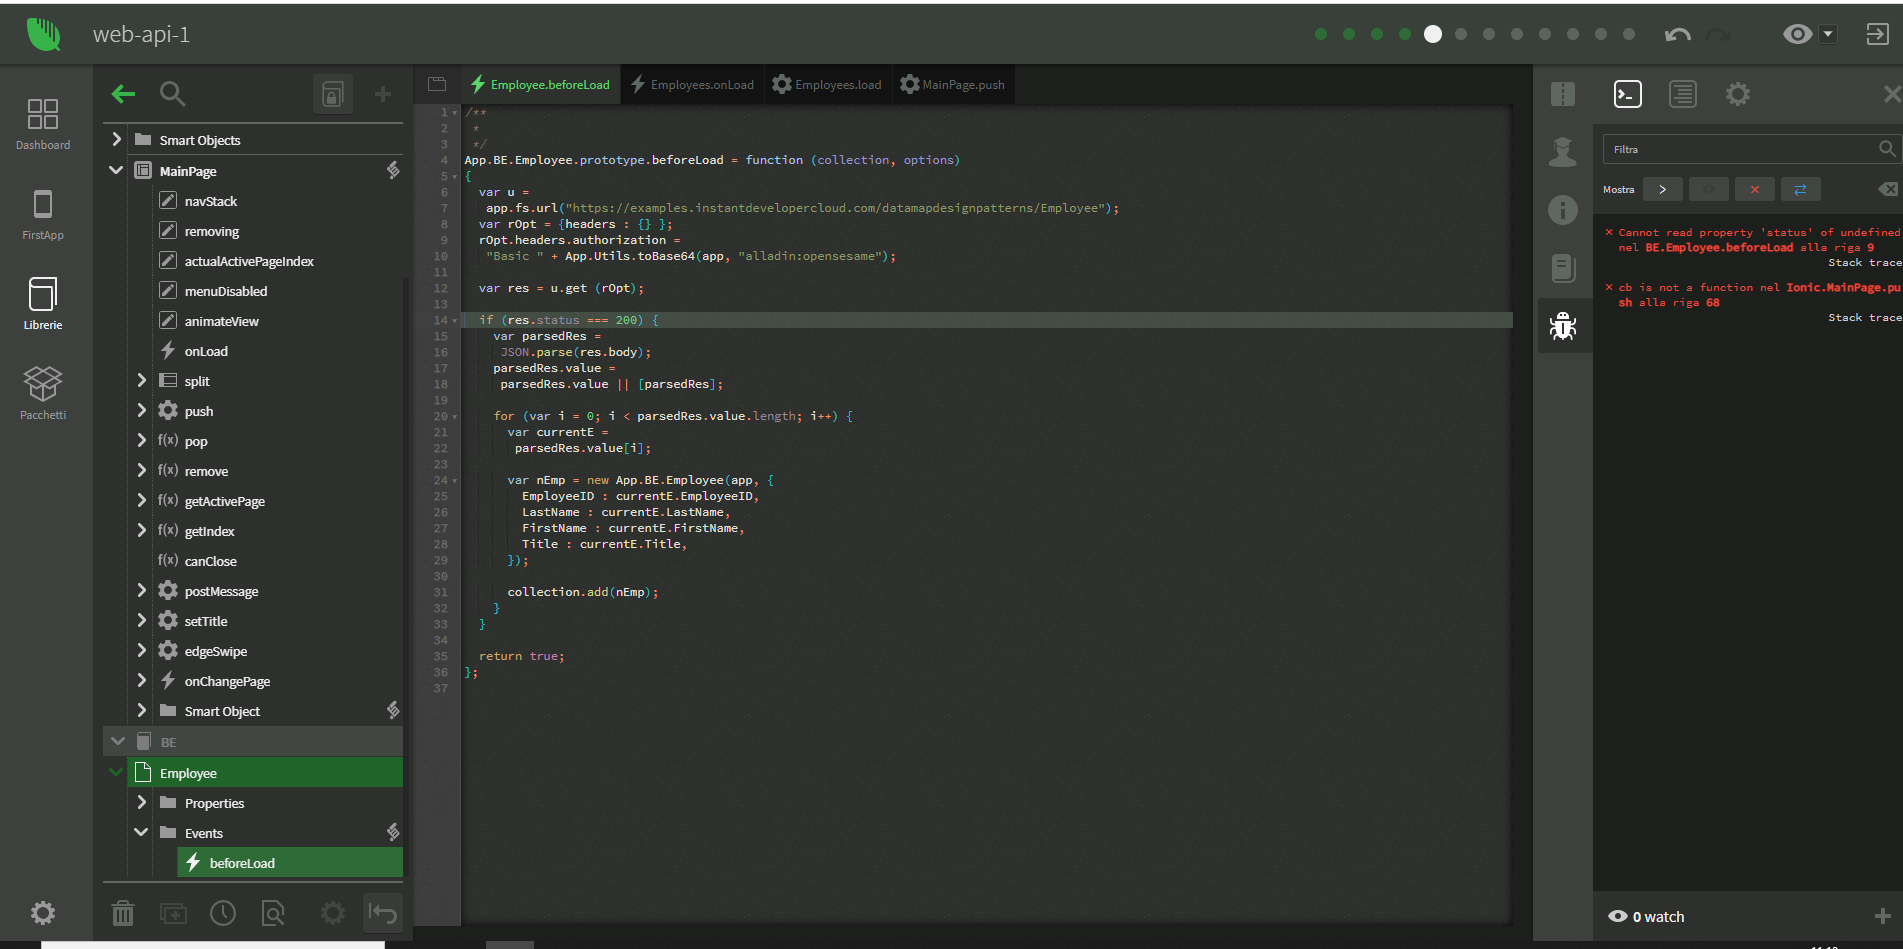Select the debug bug icon
This screenshot has height=949, width=1903.
1563,326
